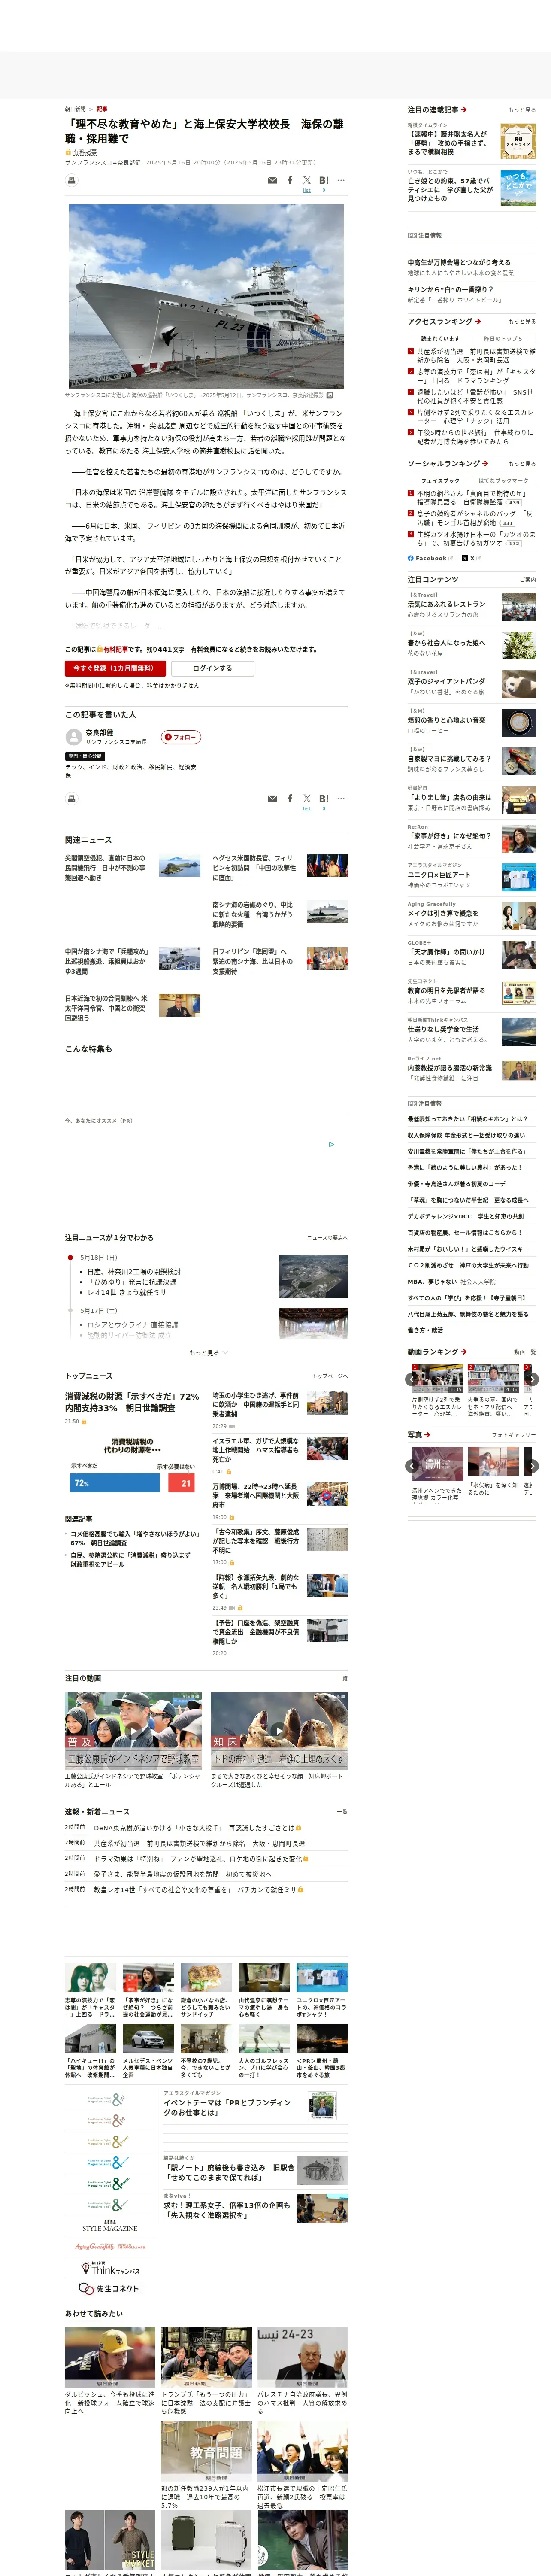Open ニュースの要点へ link
The width and height of the screenshot is (551, 2576).
pos(327,1238)
